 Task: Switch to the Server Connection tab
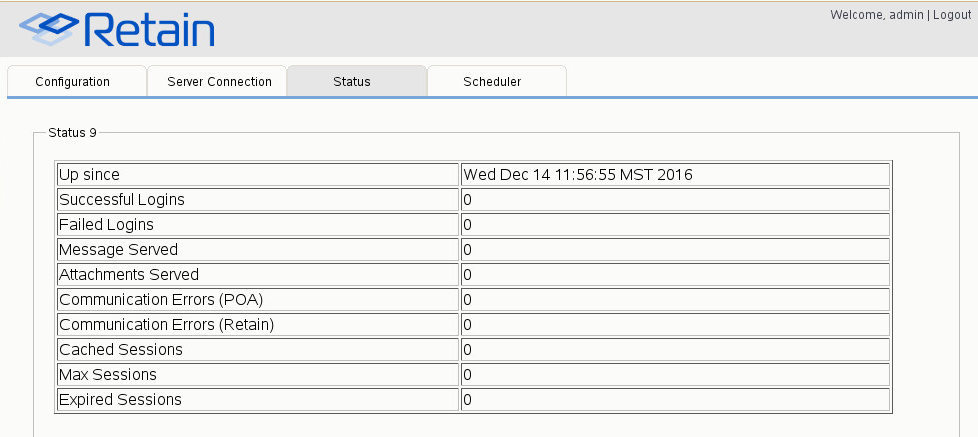(219, 82)
